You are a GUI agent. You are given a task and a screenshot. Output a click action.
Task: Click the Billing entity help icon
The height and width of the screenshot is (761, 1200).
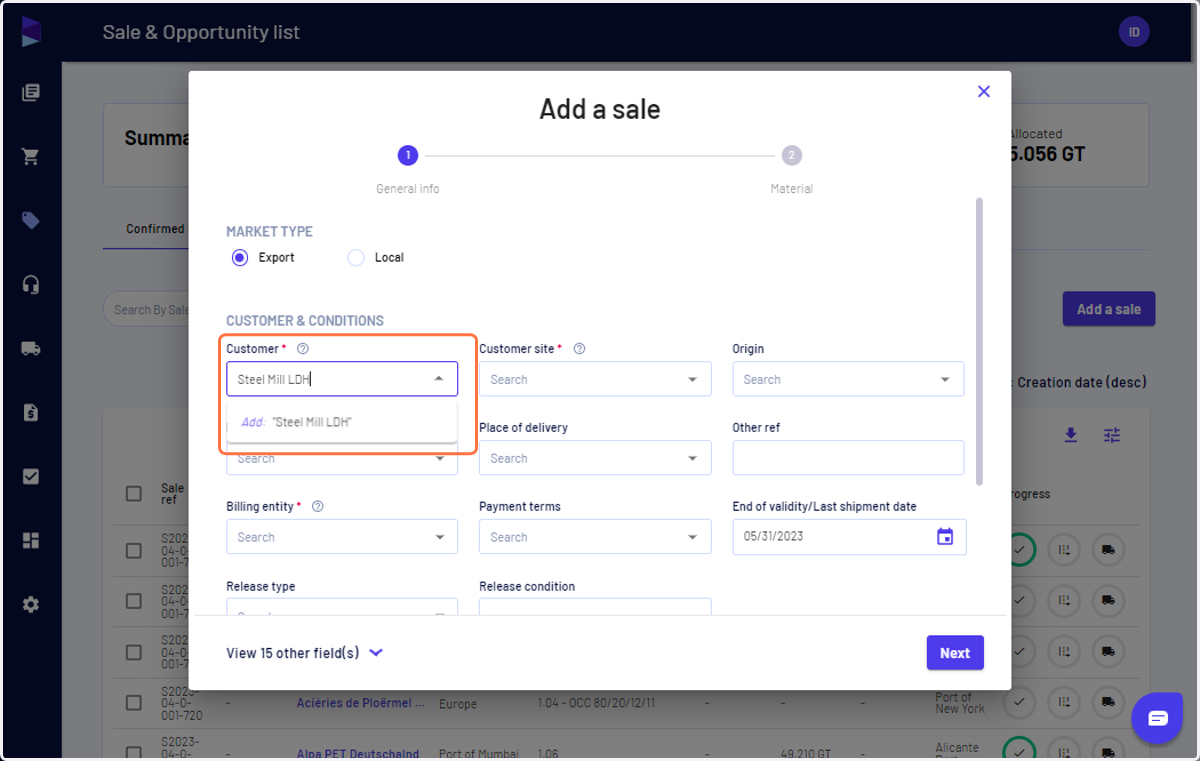tap(318, 506)
